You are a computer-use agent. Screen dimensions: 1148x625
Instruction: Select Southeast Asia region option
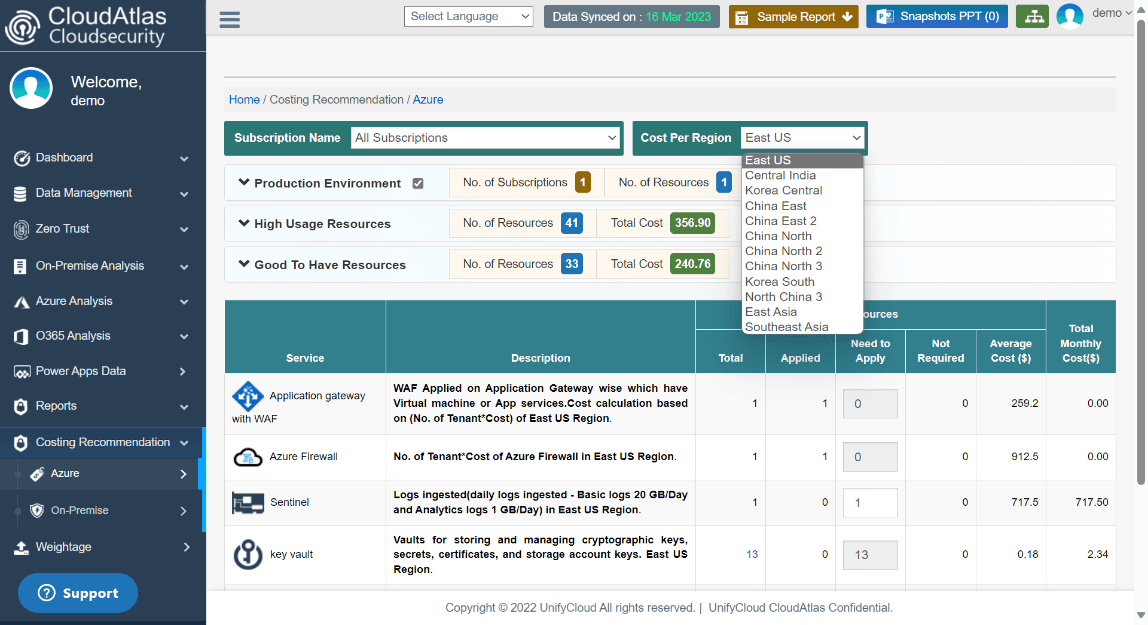[802, 327]
